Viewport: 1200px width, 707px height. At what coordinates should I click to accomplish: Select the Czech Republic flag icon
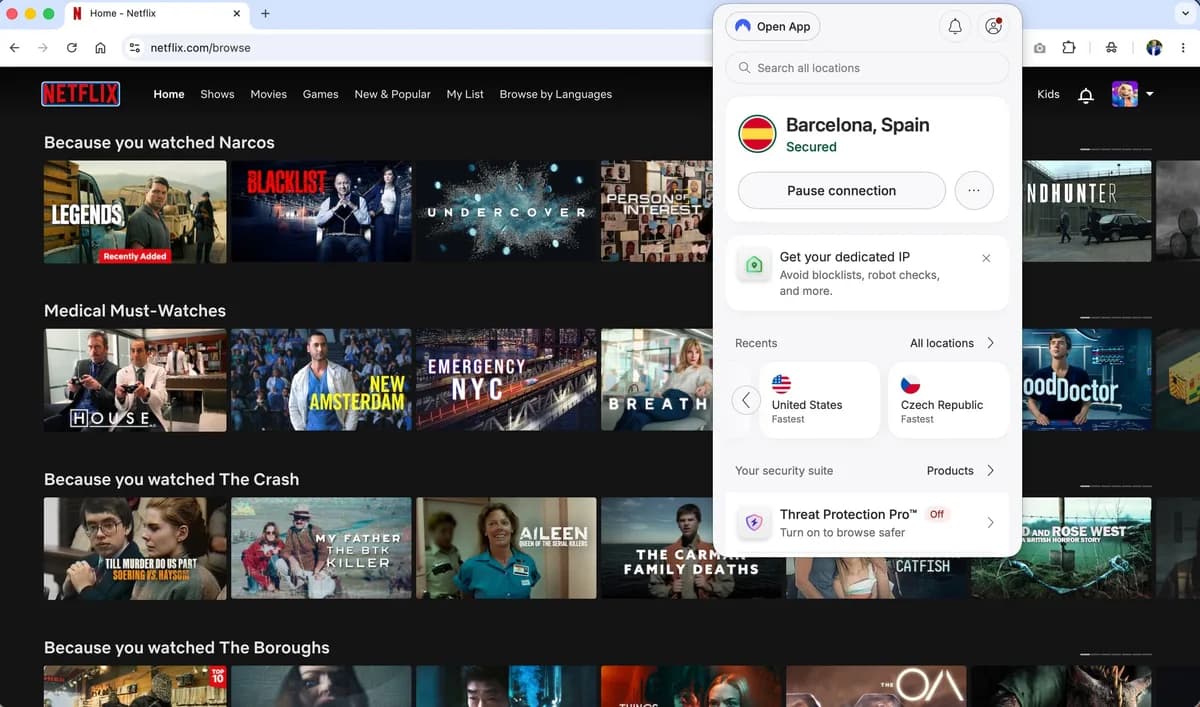[910, 384]
